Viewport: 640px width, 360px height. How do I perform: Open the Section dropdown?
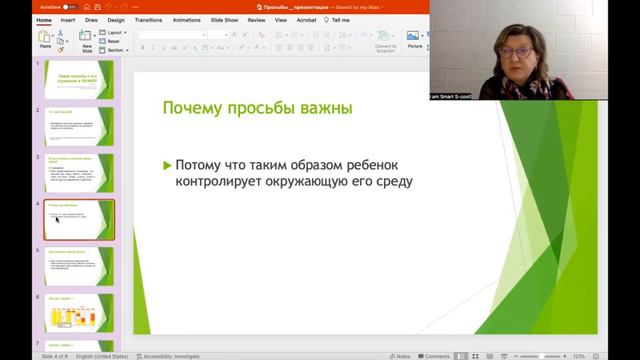pos(114,50)
